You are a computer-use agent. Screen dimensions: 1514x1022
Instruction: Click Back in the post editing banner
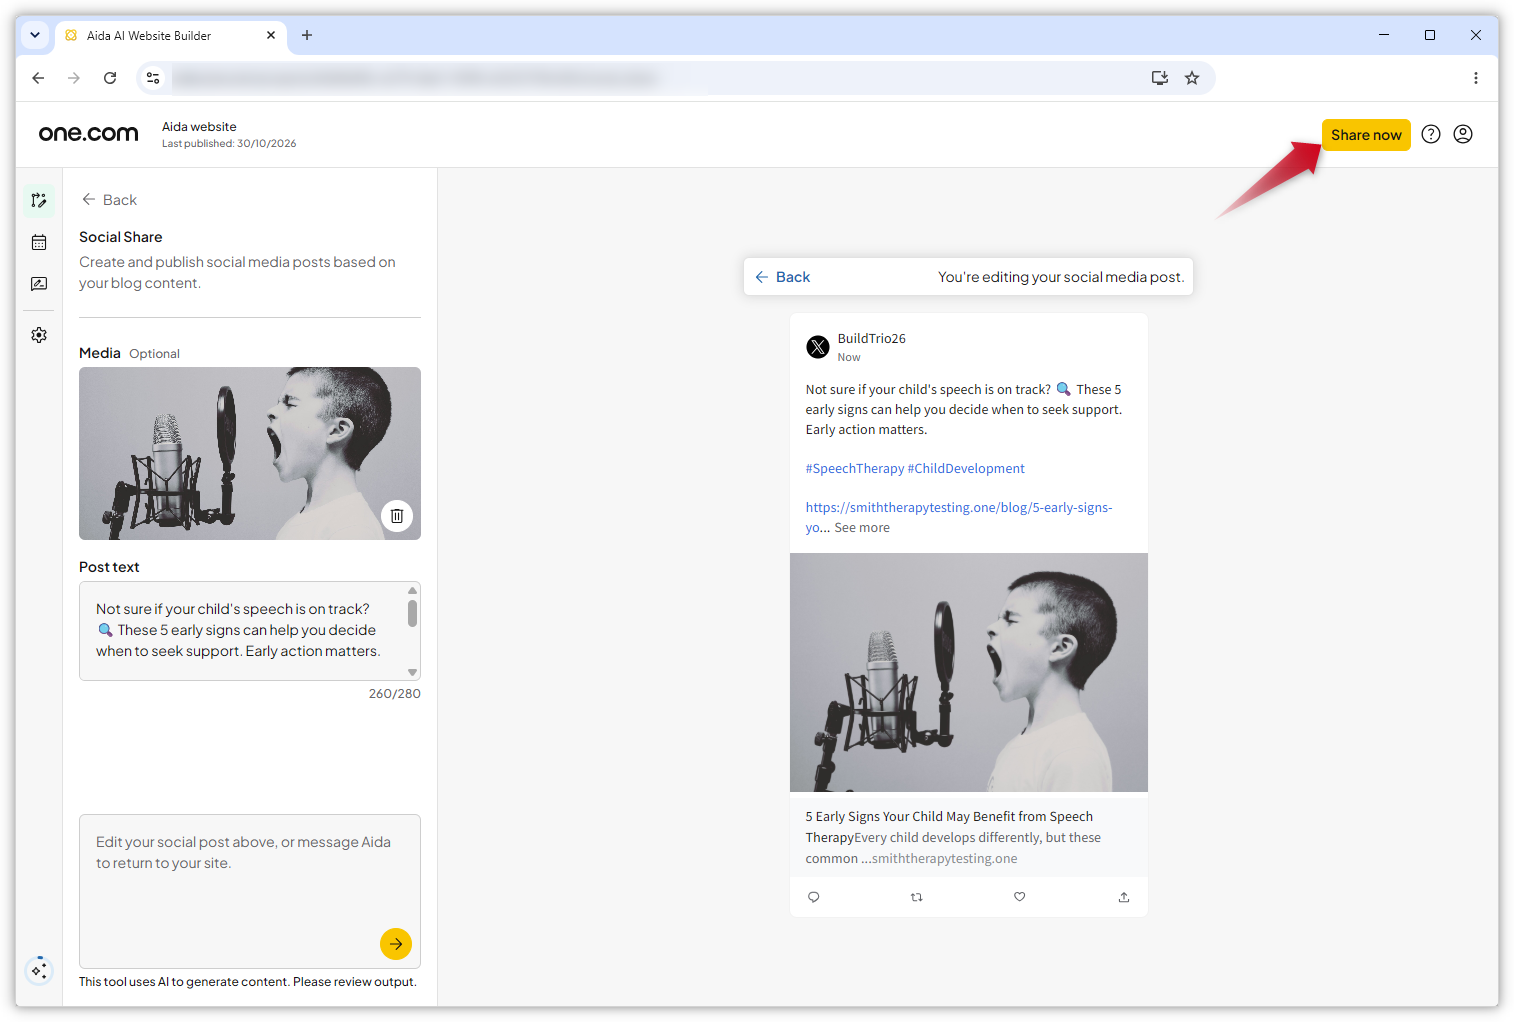783,277
